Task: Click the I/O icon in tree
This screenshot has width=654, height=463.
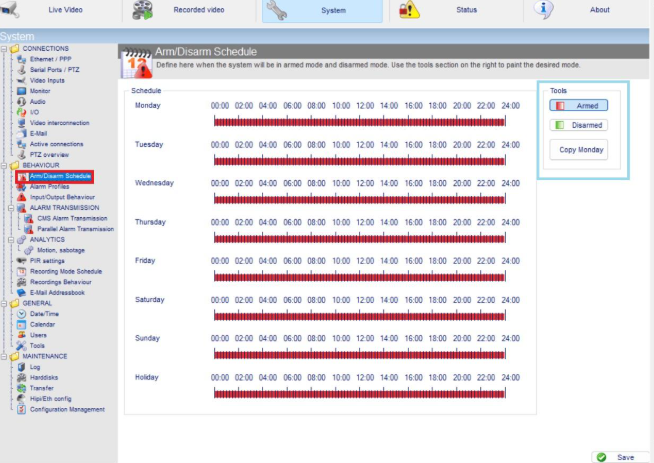Action: [21, 112]
